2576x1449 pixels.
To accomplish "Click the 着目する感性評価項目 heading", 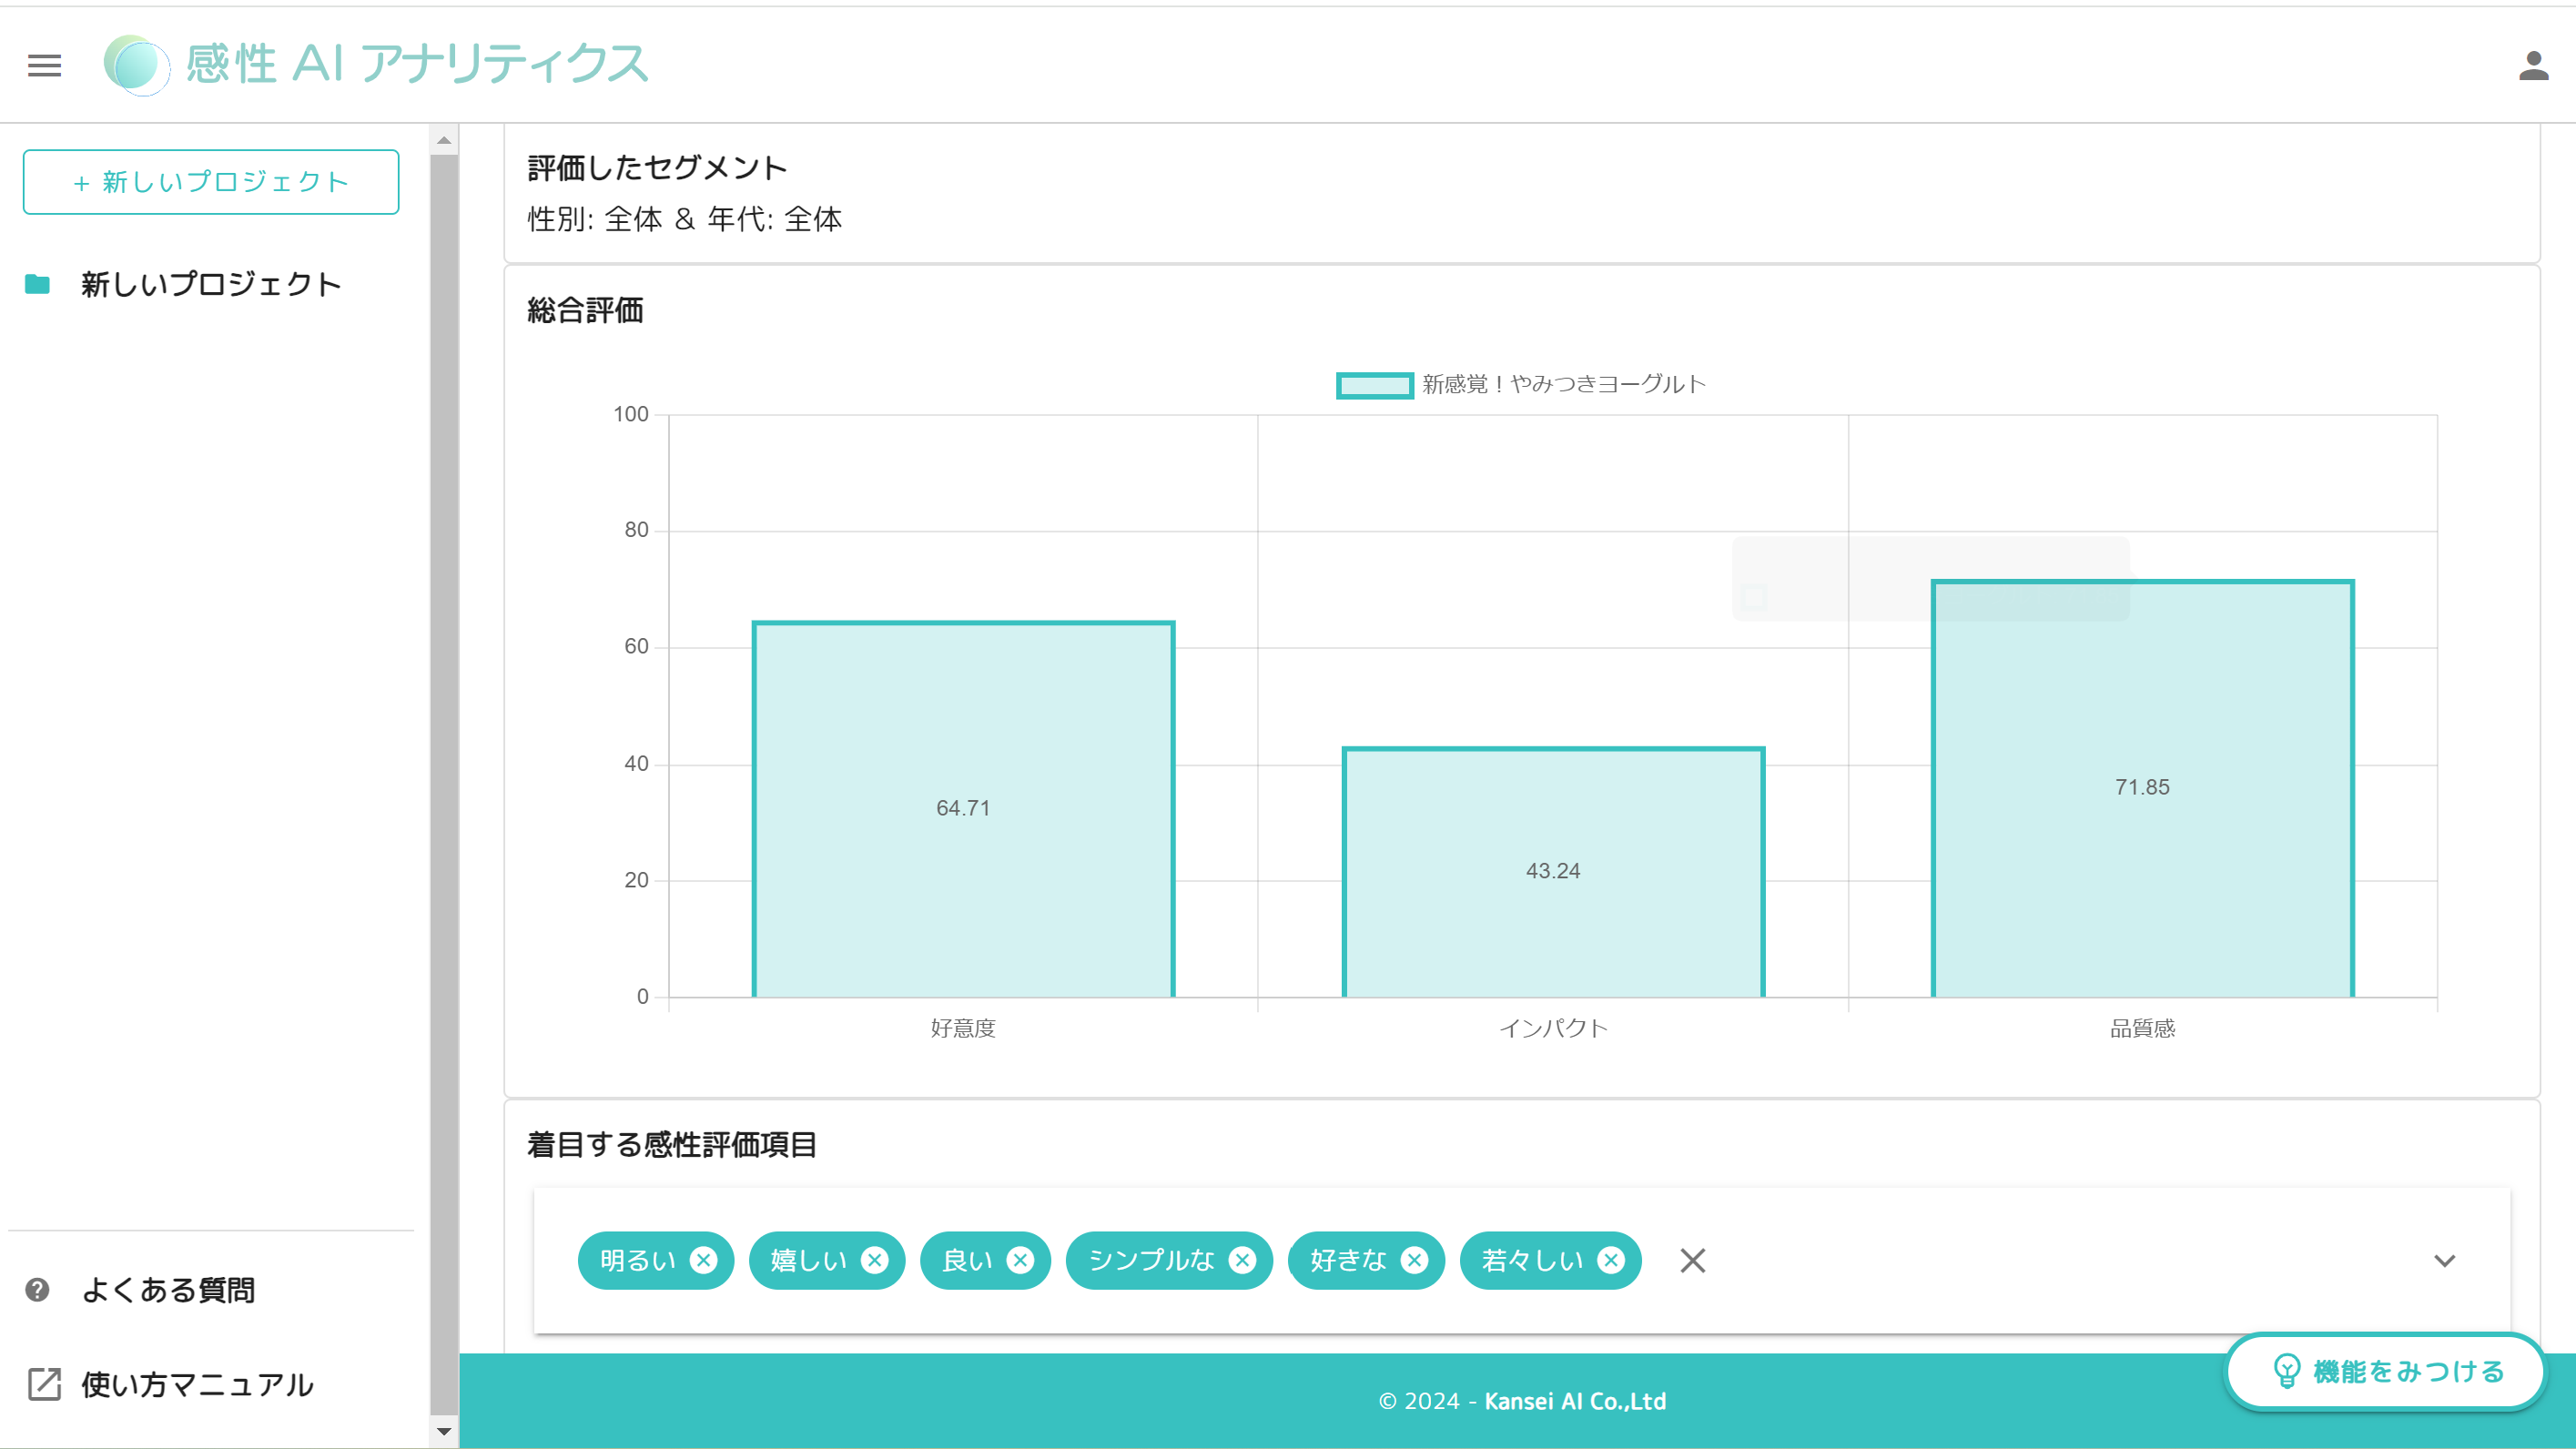I will click(x=672, y=1145).
